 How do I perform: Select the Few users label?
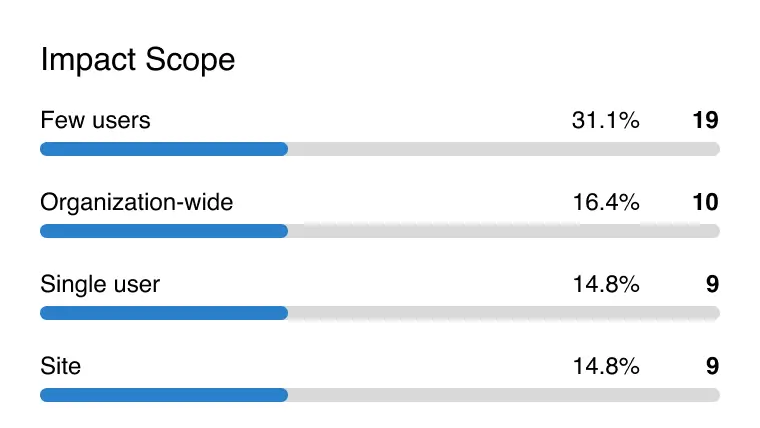(x=95, y=121)
